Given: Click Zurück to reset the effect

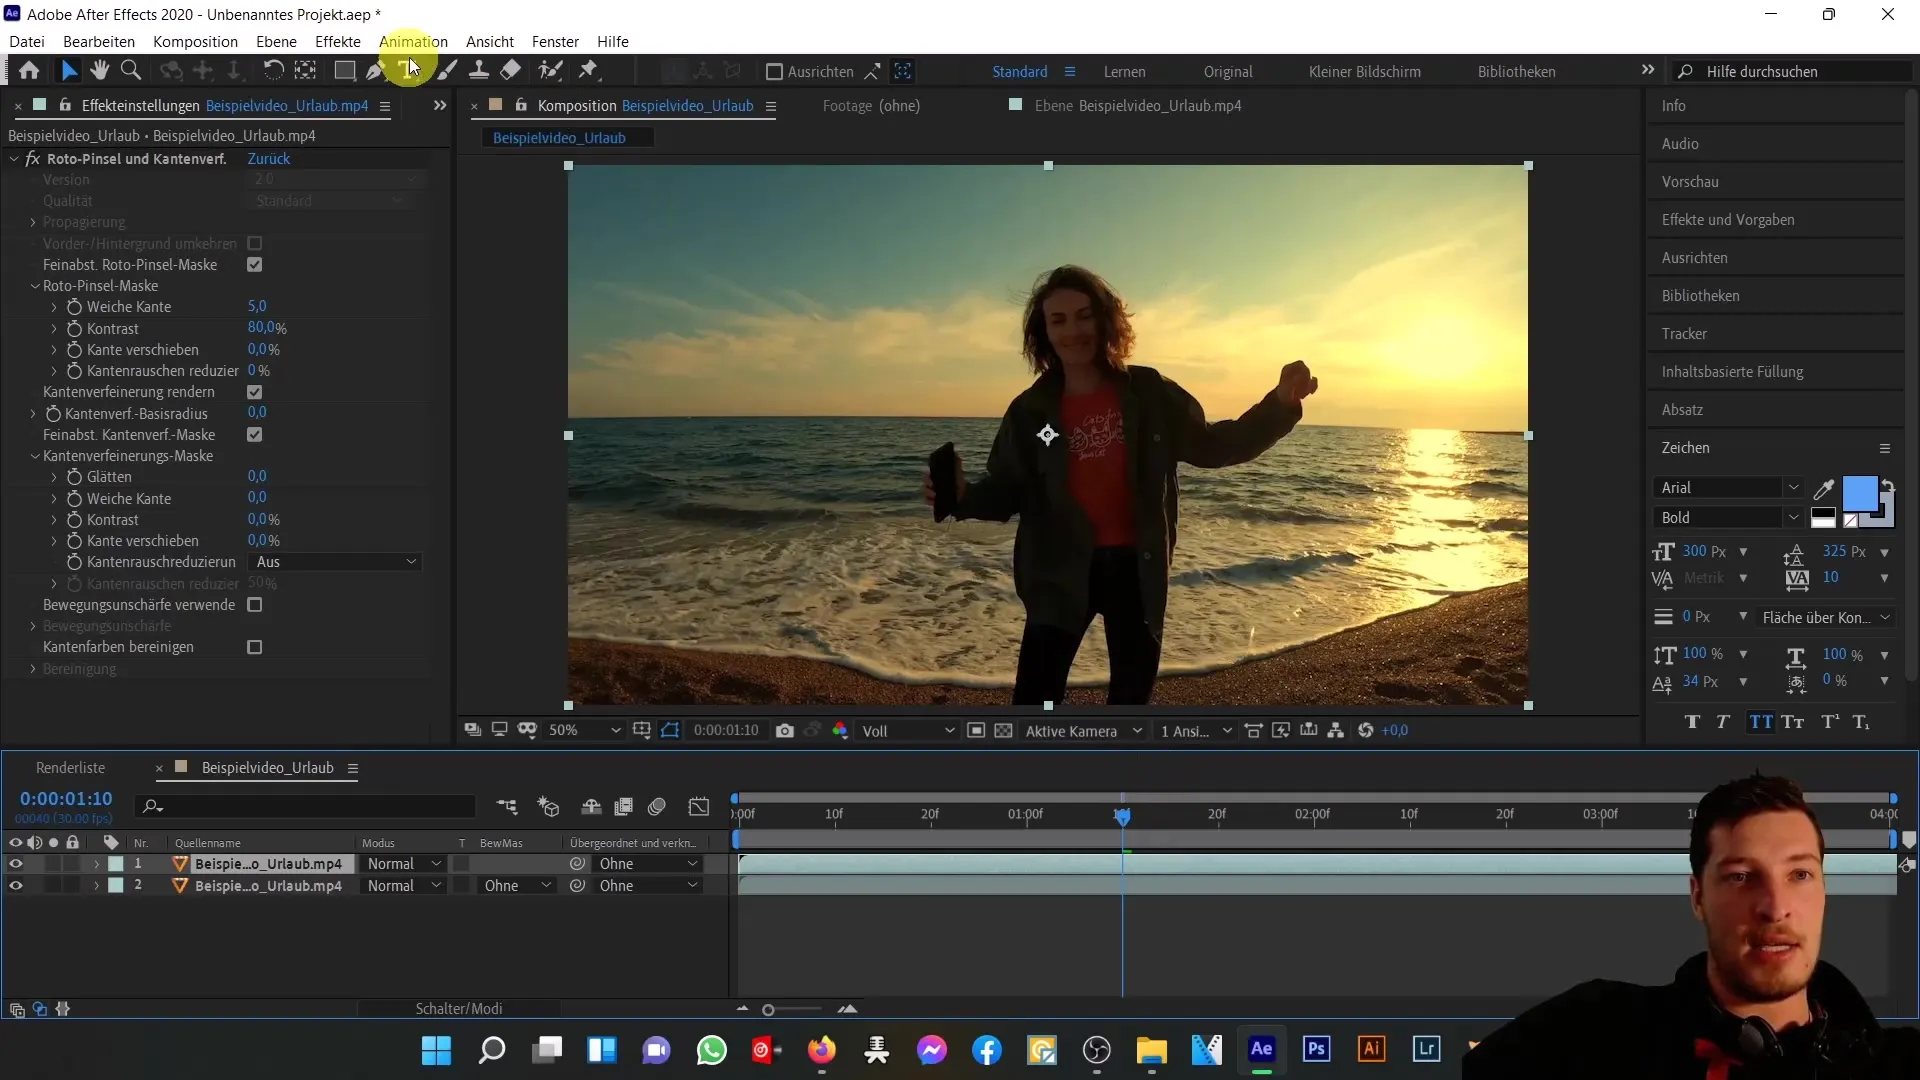Looking at the screenshot, I should tap(269, 159).
